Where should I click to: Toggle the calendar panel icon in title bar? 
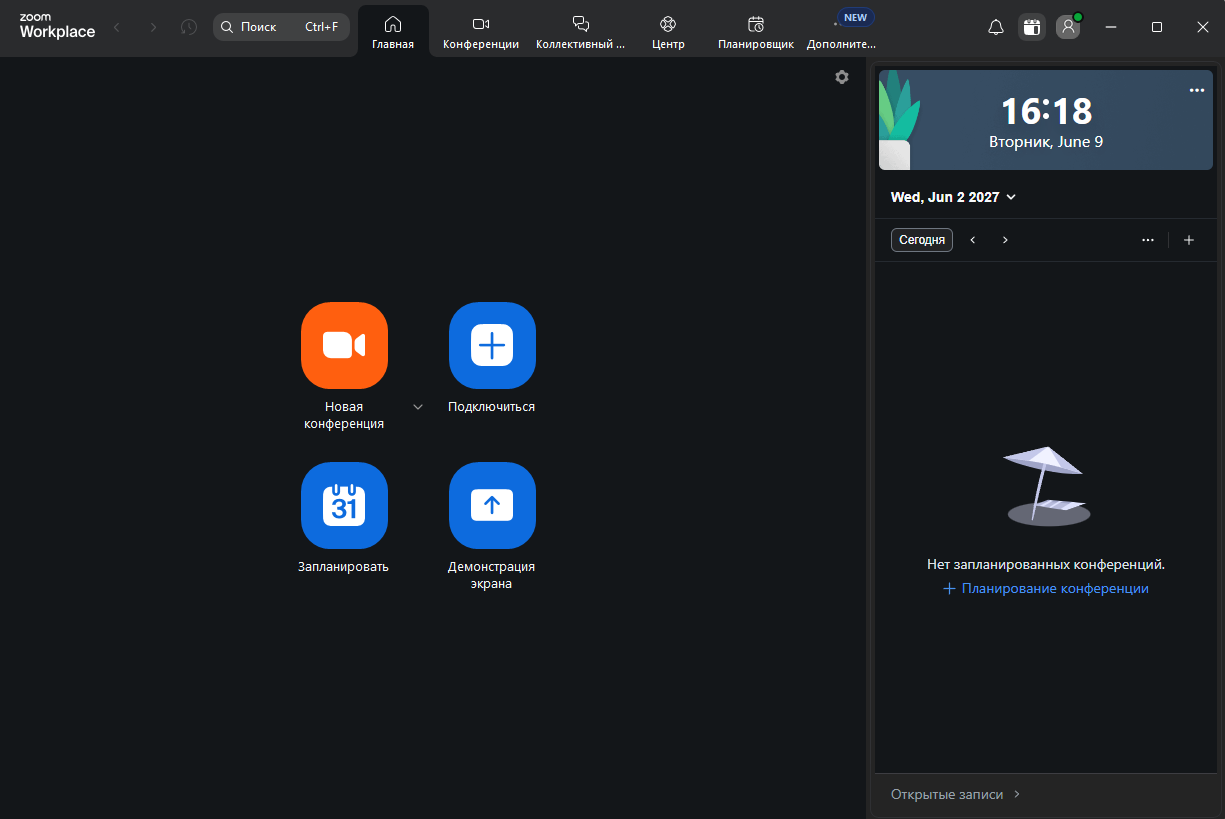[x=1032, y=27]
